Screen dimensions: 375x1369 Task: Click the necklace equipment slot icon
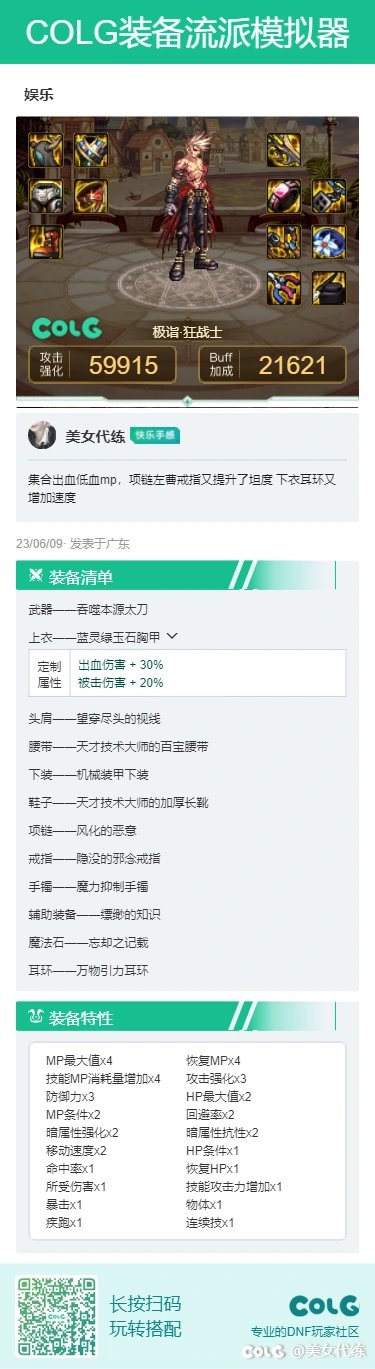coord(329,196)
